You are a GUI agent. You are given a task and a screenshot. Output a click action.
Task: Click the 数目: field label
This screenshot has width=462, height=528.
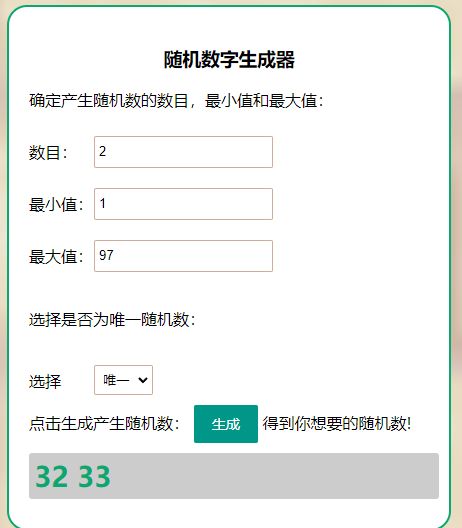point(48,153)
